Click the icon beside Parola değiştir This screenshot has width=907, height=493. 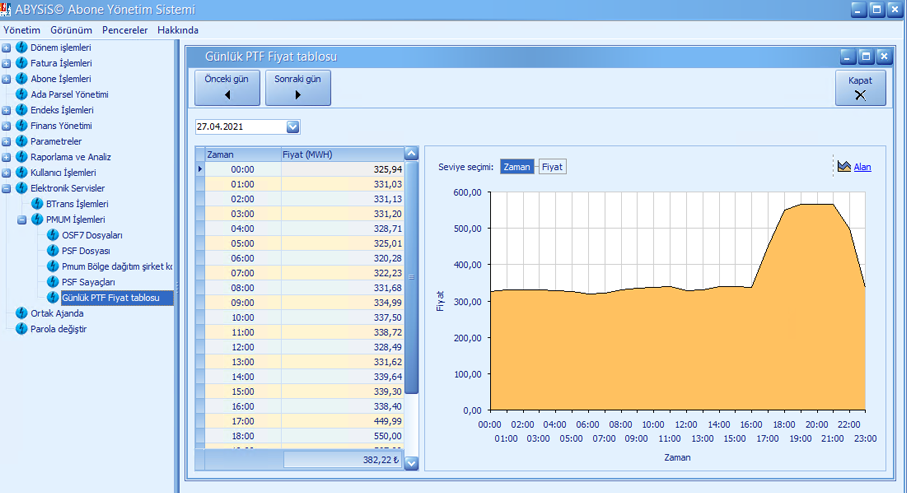(x=21, y=329)
